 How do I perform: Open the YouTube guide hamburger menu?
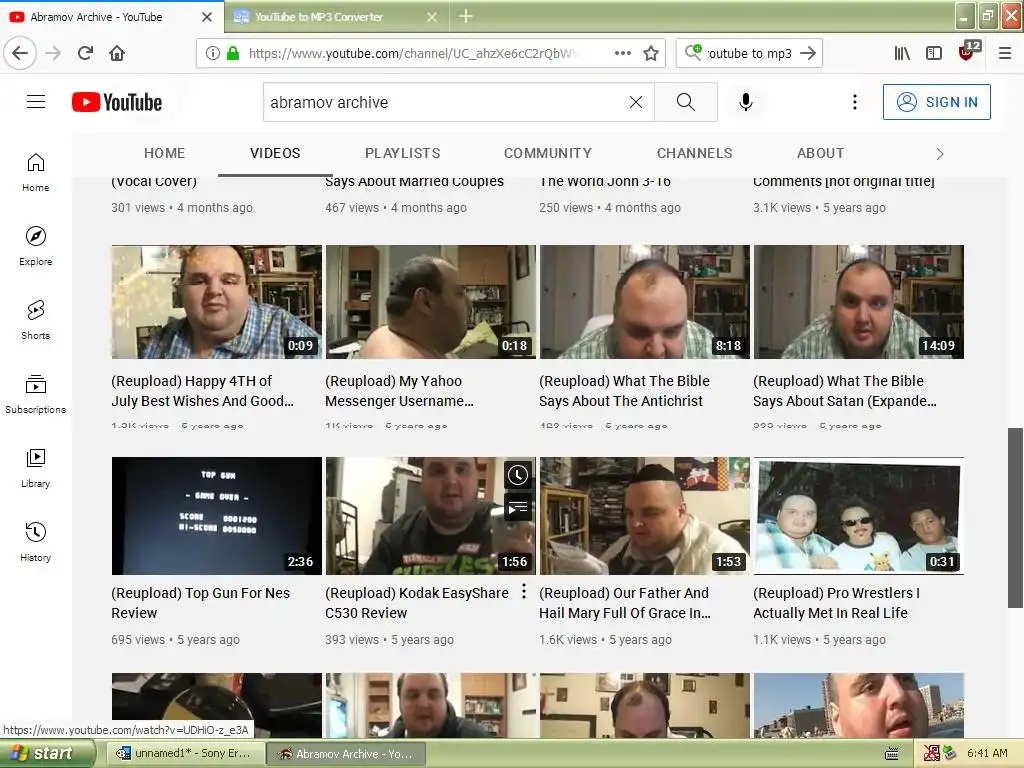pos(36,102)
